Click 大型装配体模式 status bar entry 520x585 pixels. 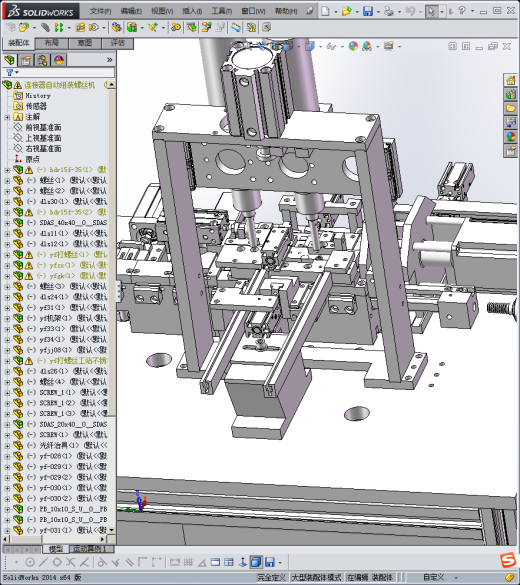coord(316,577)
